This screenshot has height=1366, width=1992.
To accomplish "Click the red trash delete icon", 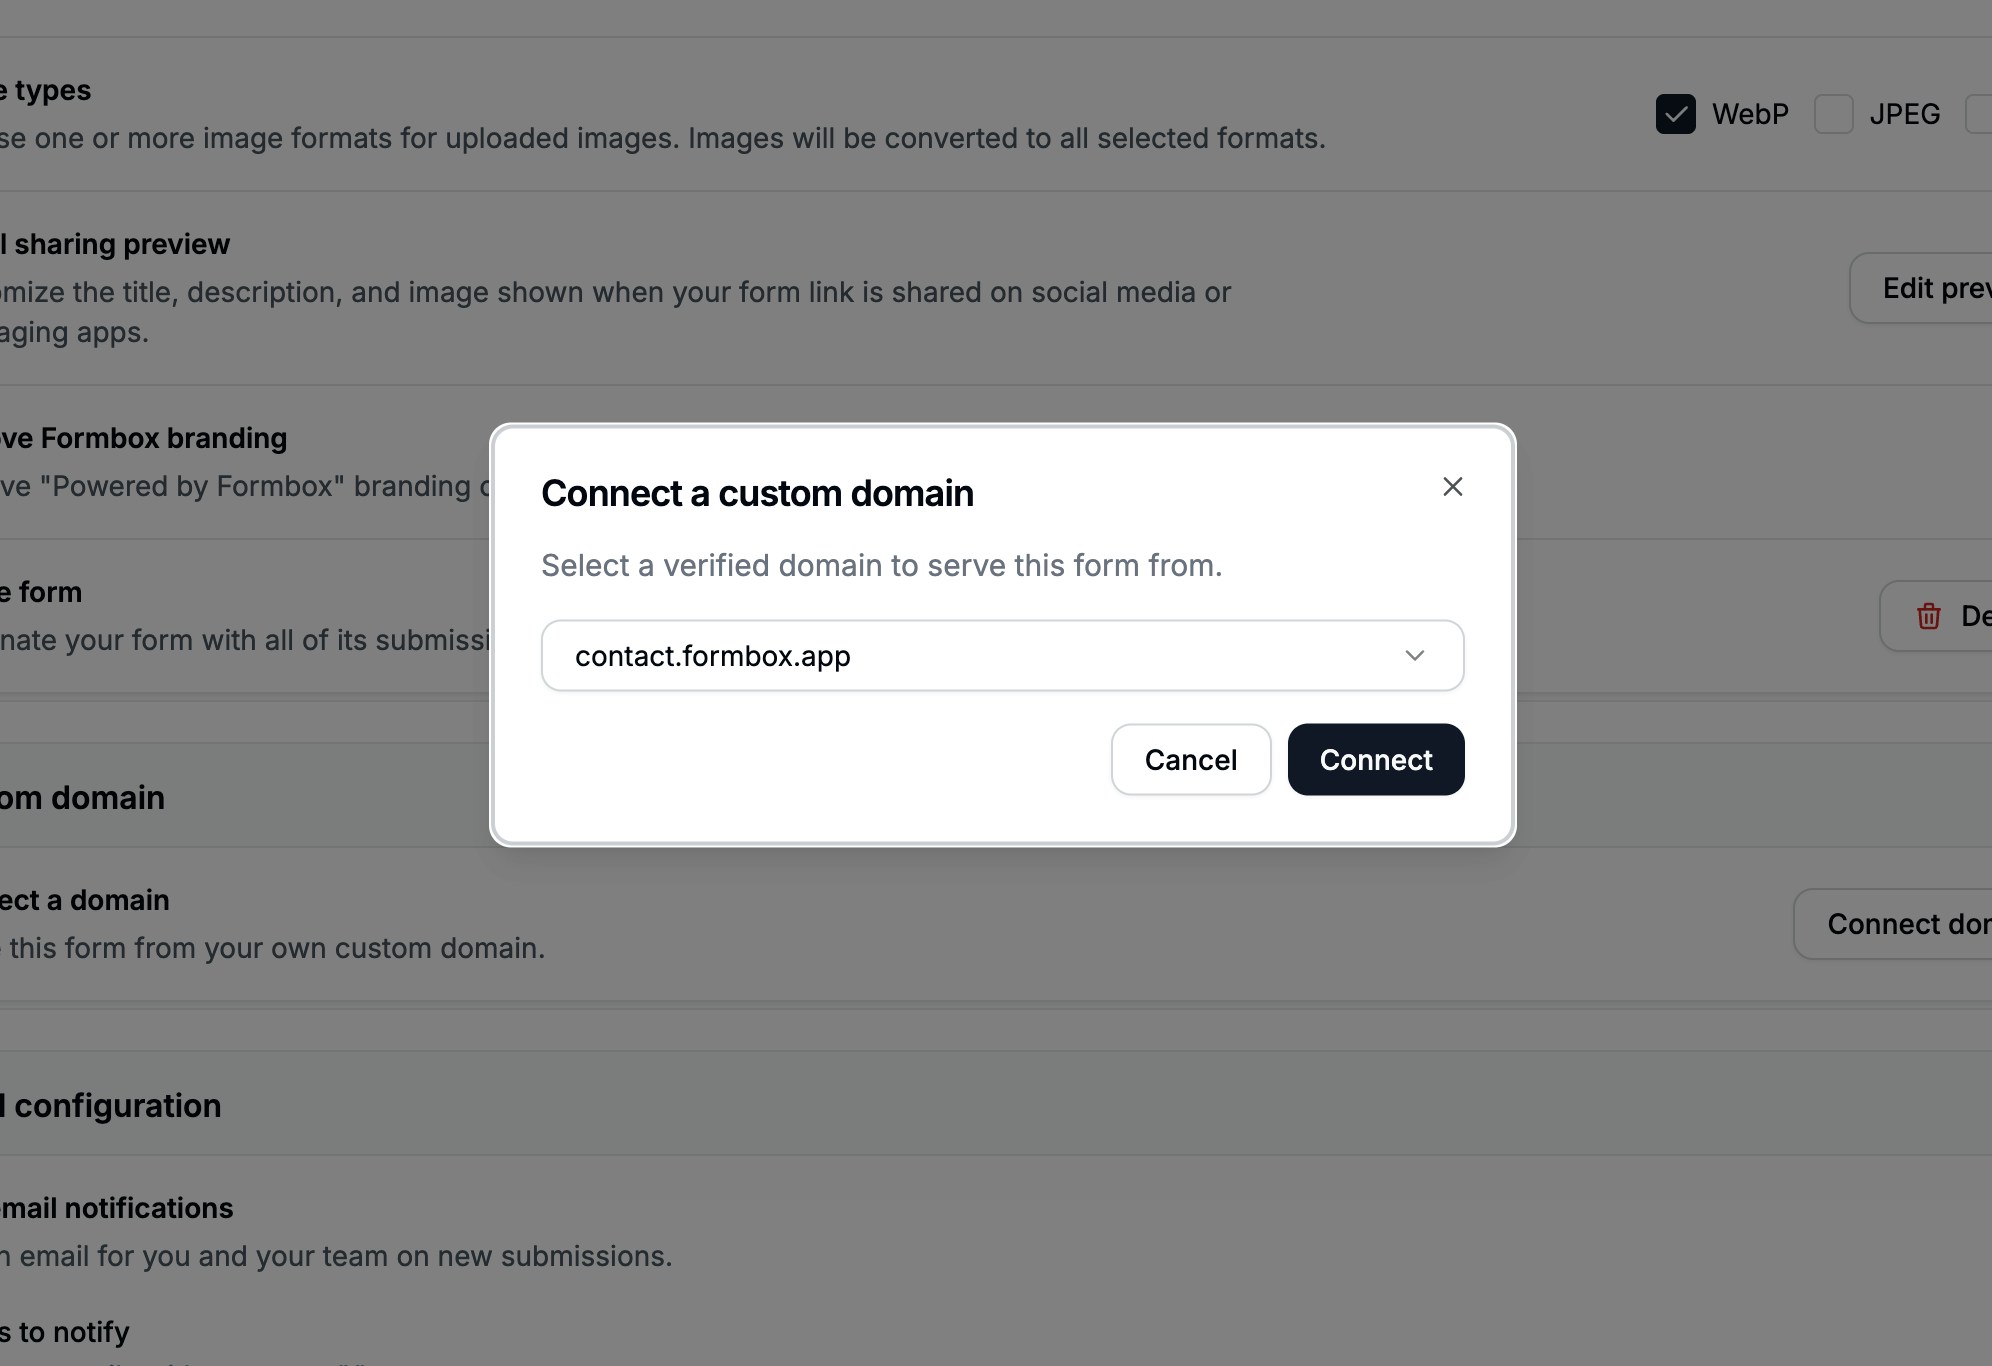I will tap(1928, 616).
